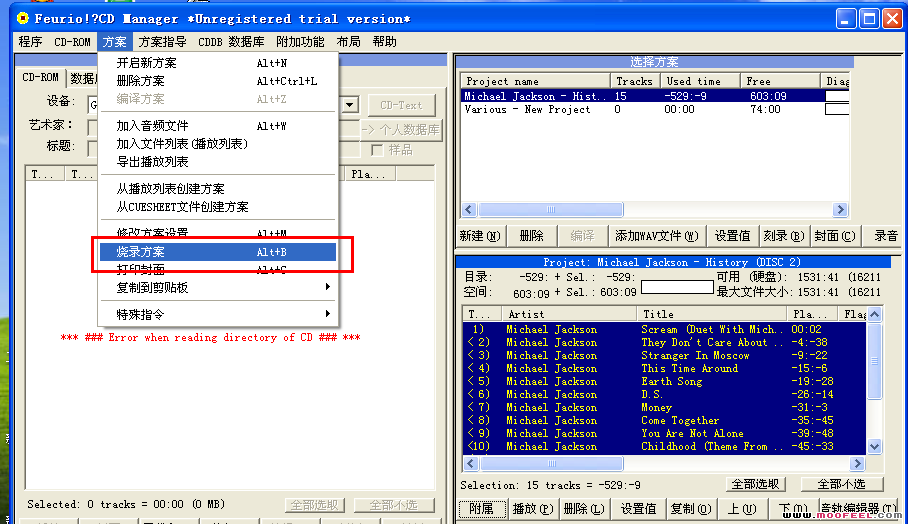Click the 录音 button
The width and height of the screenshot is (908, 524).
tap(885, 236)
